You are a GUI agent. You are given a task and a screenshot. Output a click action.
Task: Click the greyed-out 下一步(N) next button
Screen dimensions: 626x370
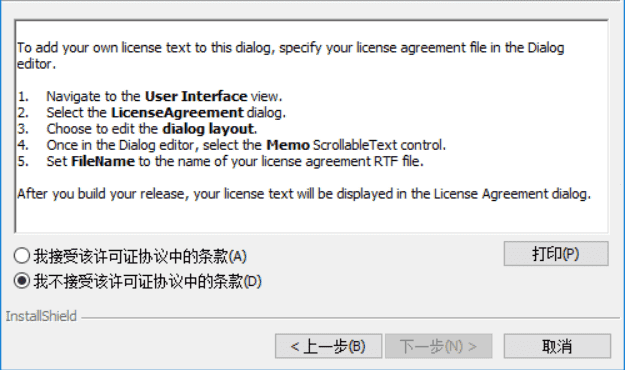click(438, 346)
